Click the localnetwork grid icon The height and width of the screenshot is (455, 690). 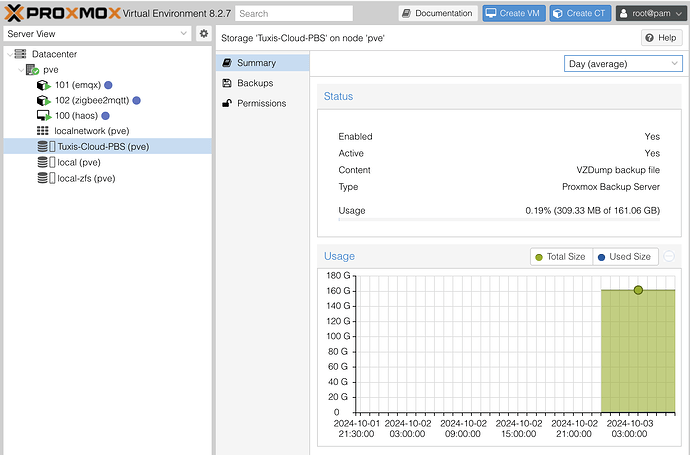pos(43,131)
